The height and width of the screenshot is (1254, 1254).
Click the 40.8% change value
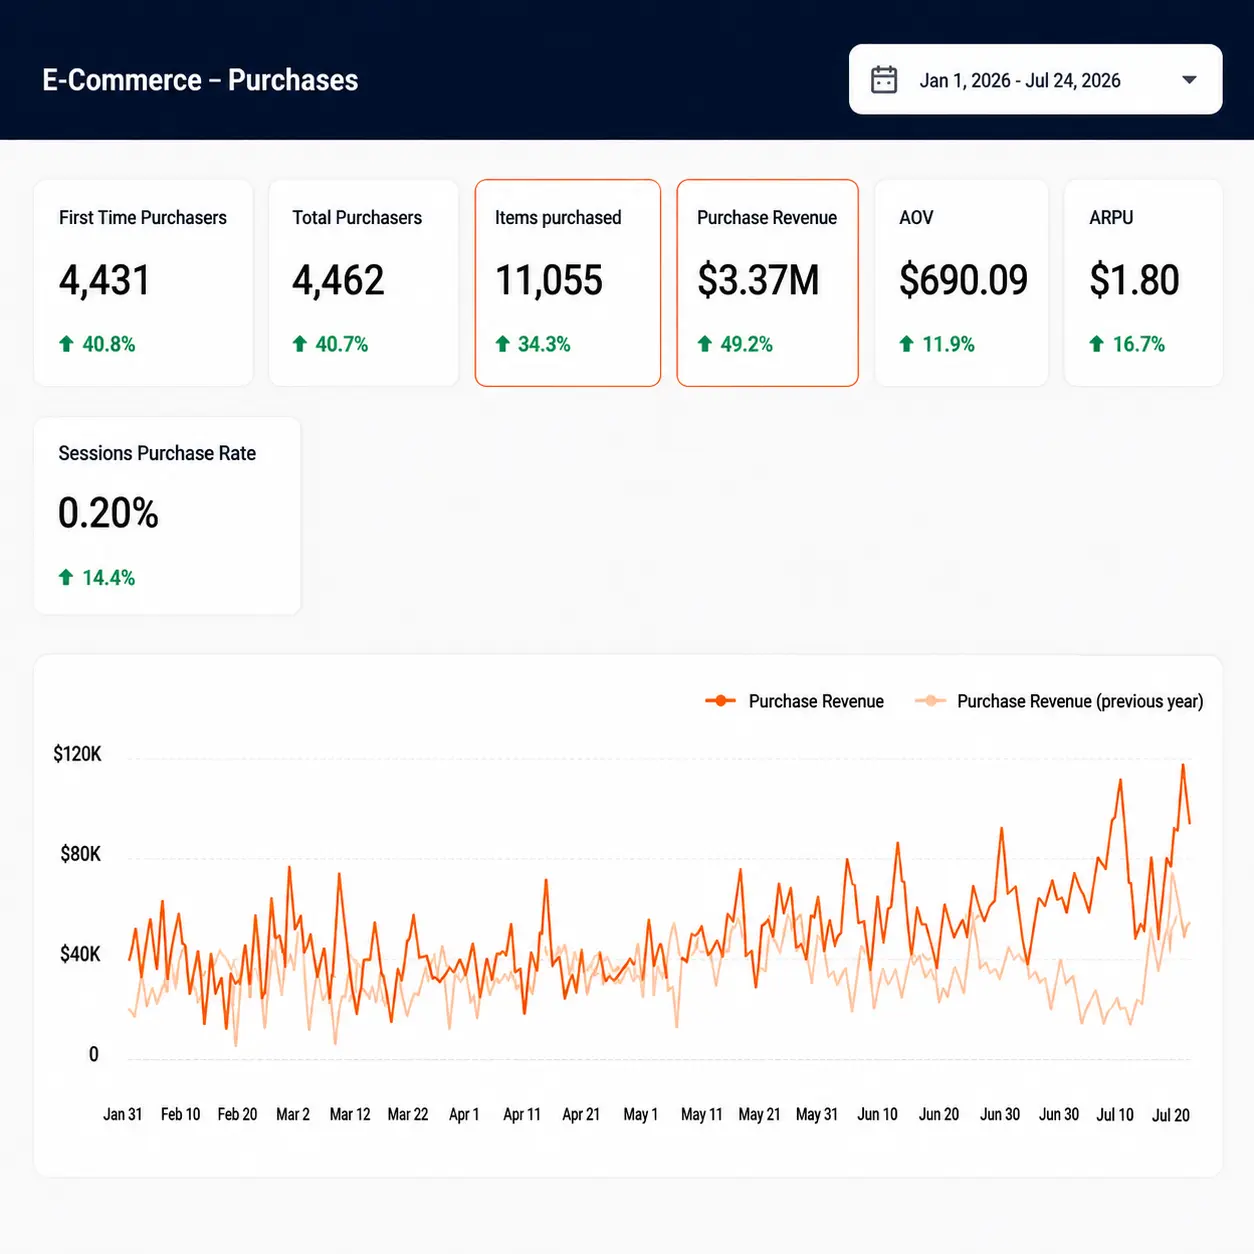(109, 344)
